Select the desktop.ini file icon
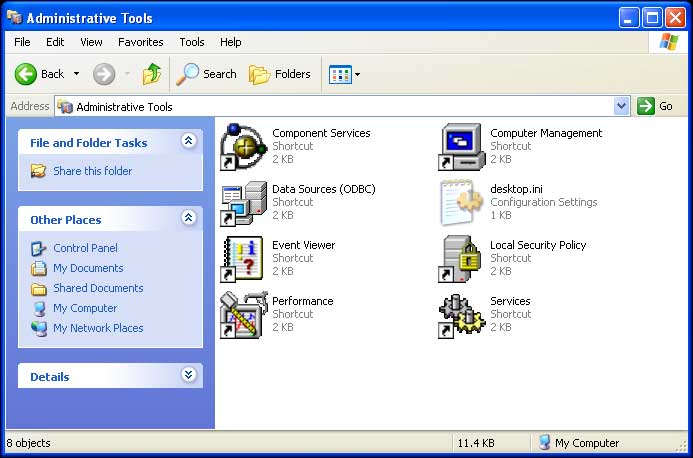The width and height of the screenshot is (693, 458). coord(461,203)
